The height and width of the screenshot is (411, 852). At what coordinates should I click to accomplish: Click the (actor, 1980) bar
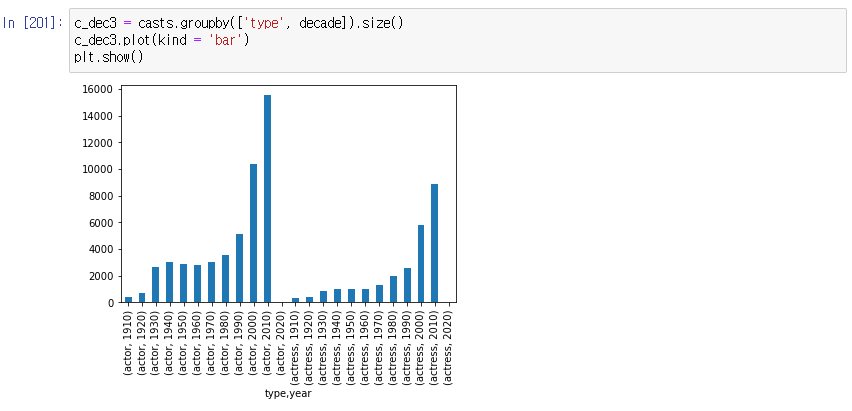pos(225,278)
